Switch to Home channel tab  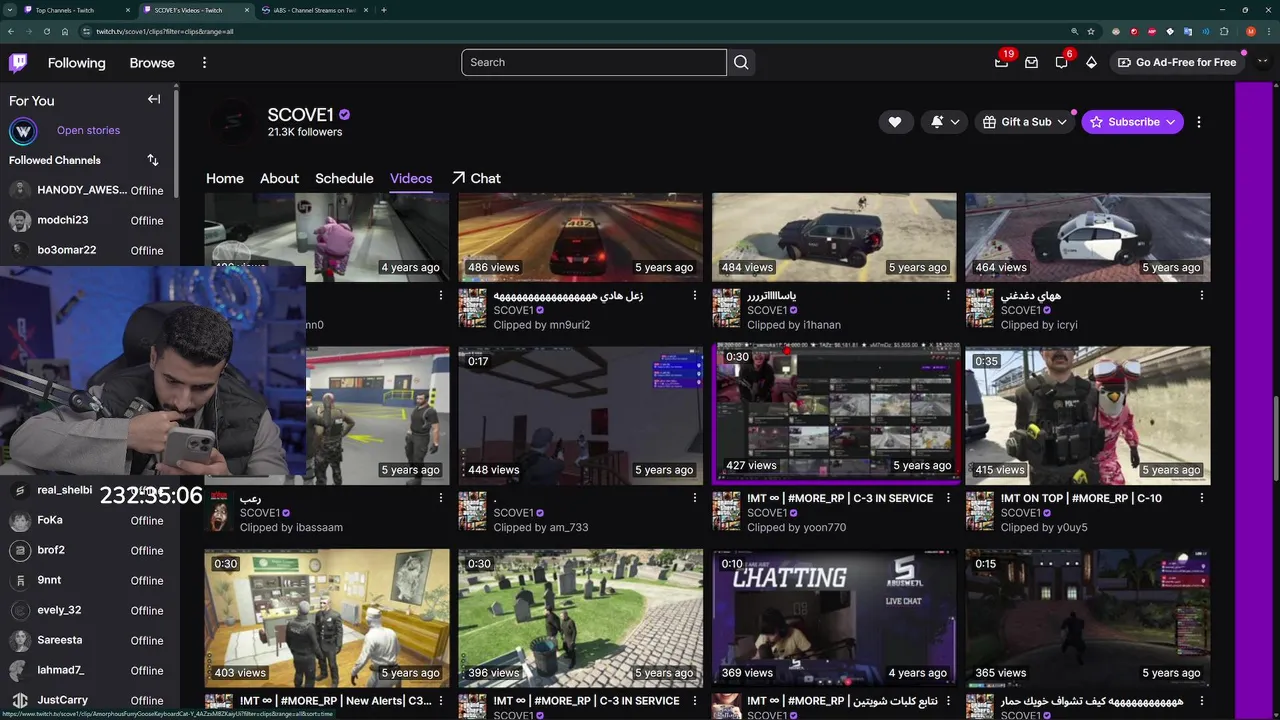click(225, 178)
